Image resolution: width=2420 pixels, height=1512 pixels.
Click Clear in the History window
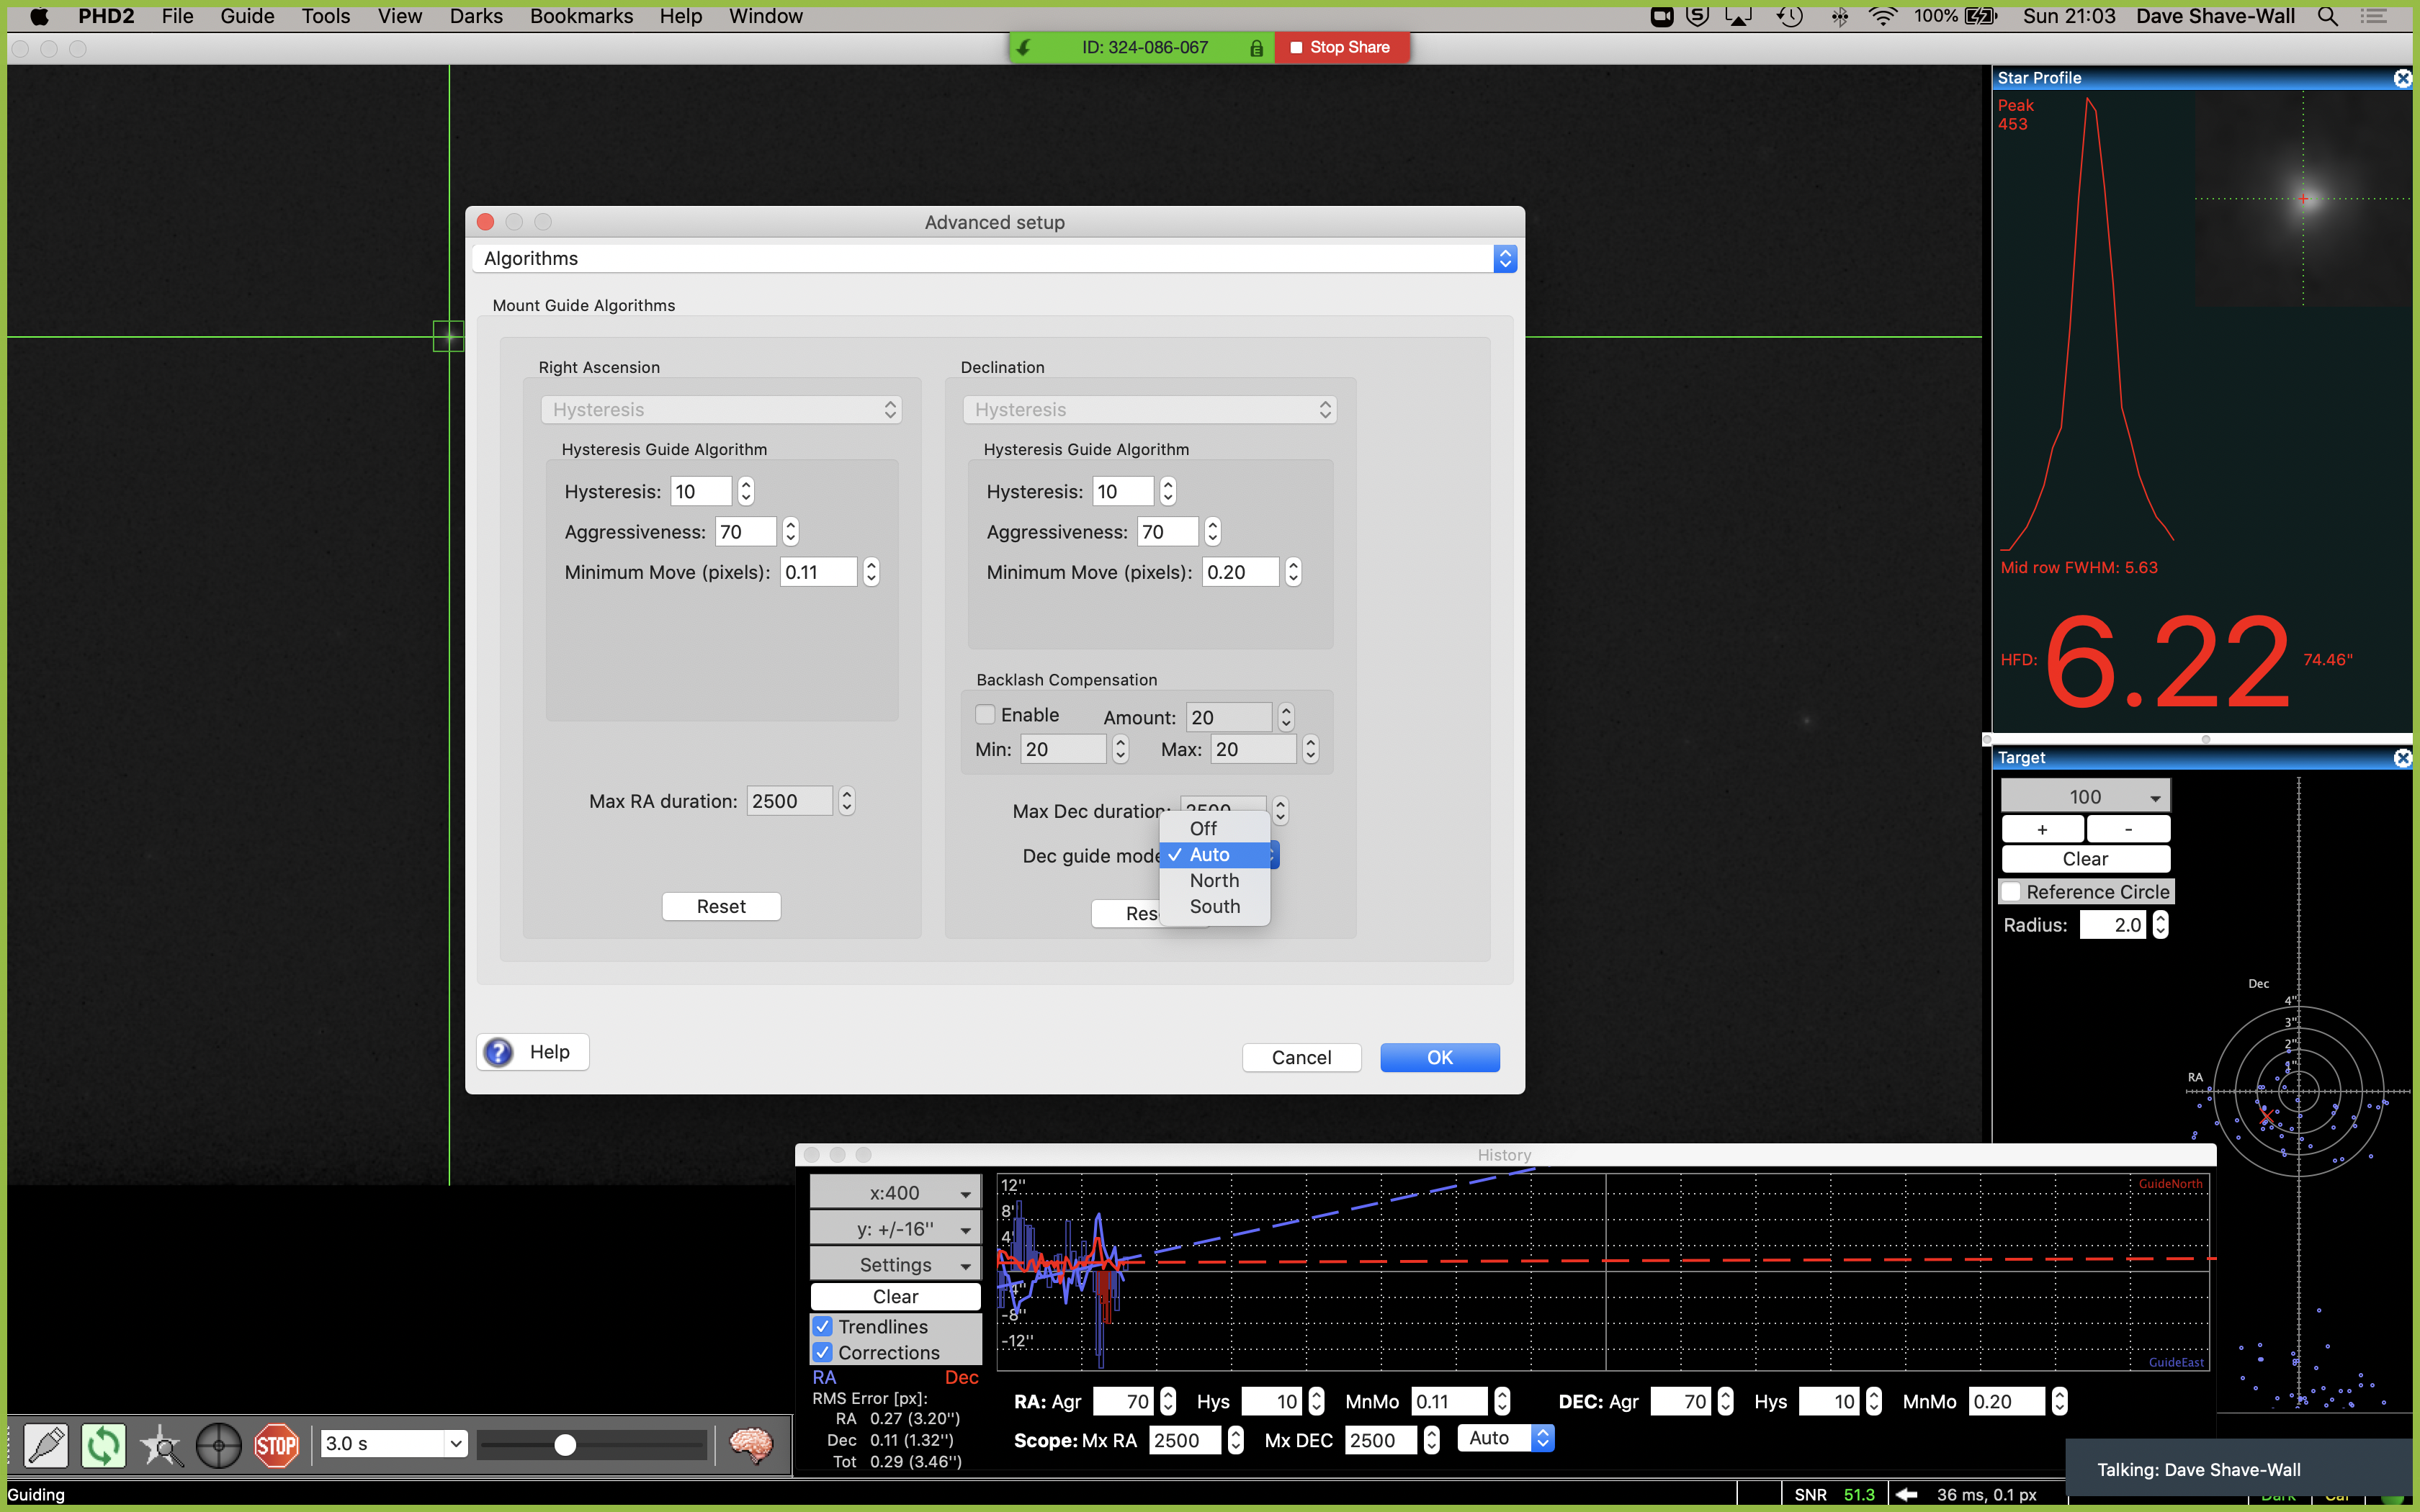coord(895,1296)
